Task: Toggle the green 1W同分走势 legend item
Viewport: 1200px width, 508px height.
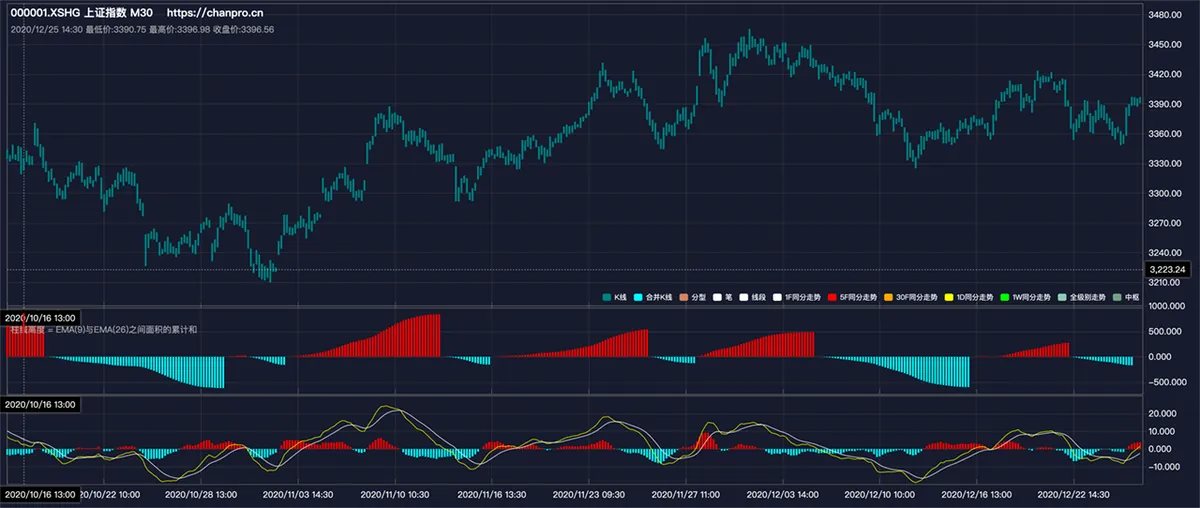Action: pos(1027,297)
